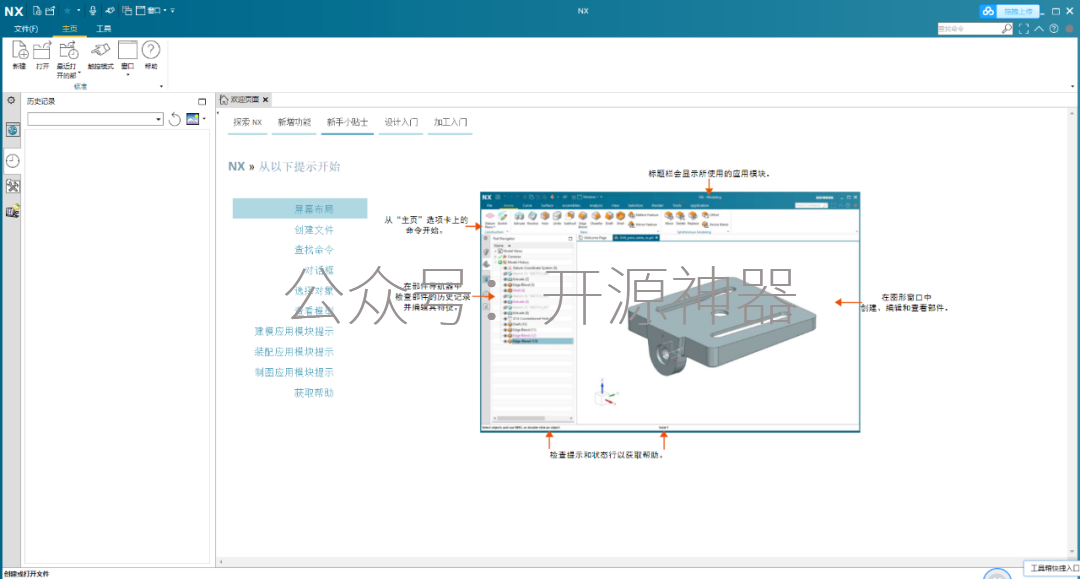1080x579 pixels.
Task: Maximize the 历史记录 panel
Action: point(202,101)
